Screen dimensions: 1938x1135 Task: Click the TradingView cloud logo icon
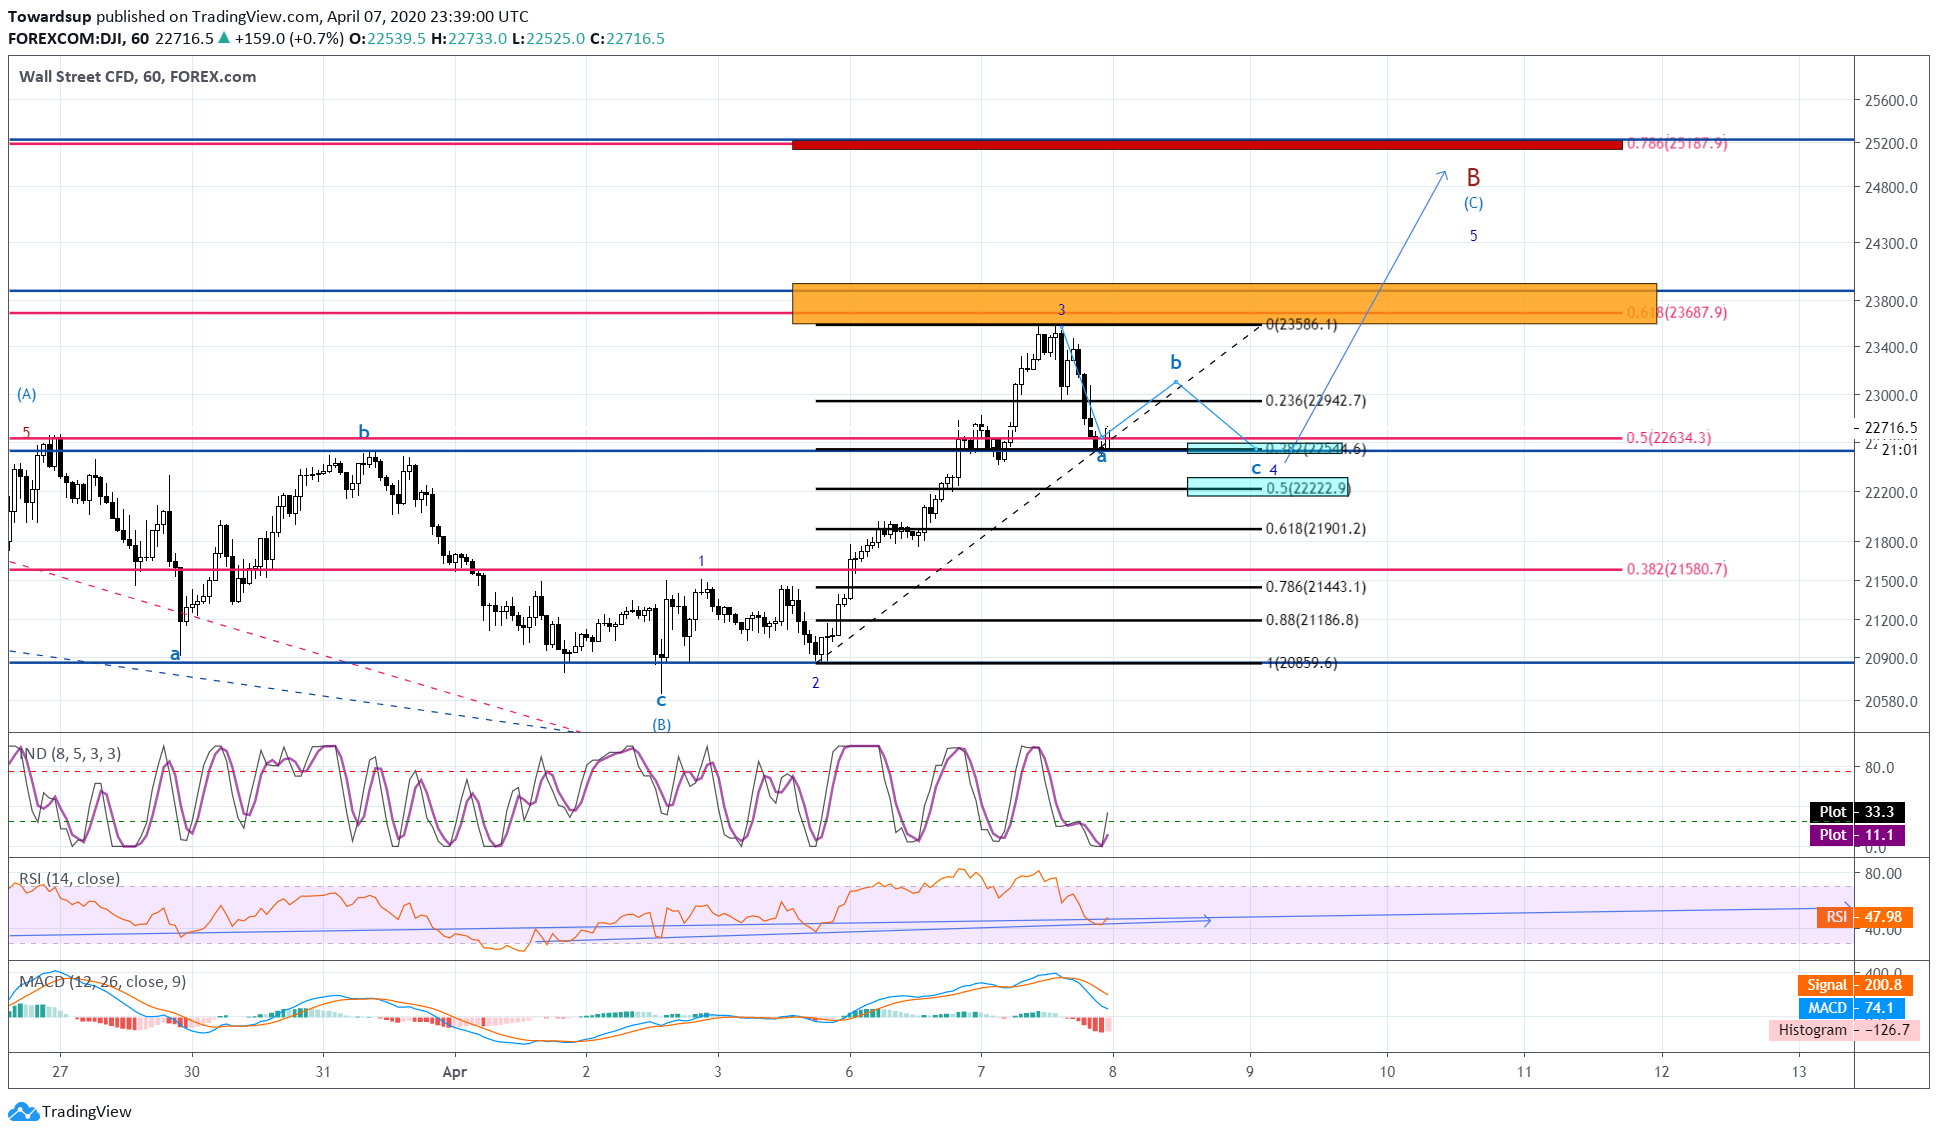point(23,1111)
